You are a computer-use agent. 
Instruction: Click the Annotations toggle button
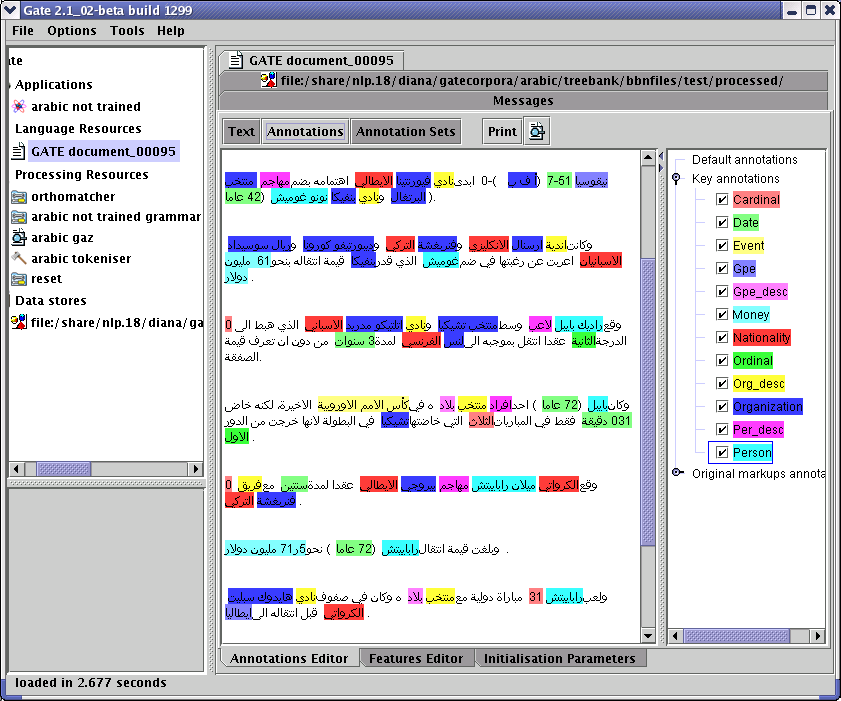(x=305, y=131)
